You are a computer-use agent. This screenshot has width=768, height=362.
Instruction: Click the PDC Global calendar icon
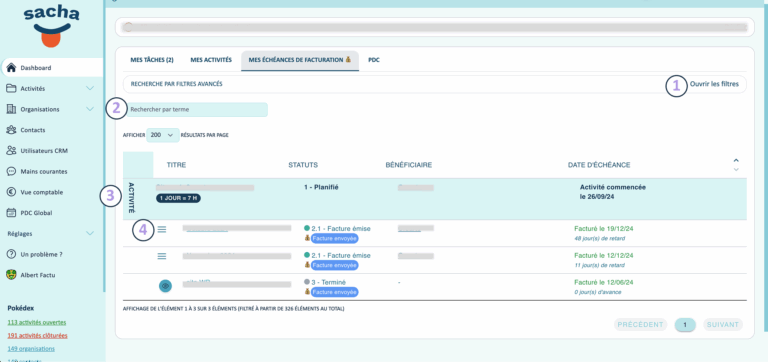(11, 213)
